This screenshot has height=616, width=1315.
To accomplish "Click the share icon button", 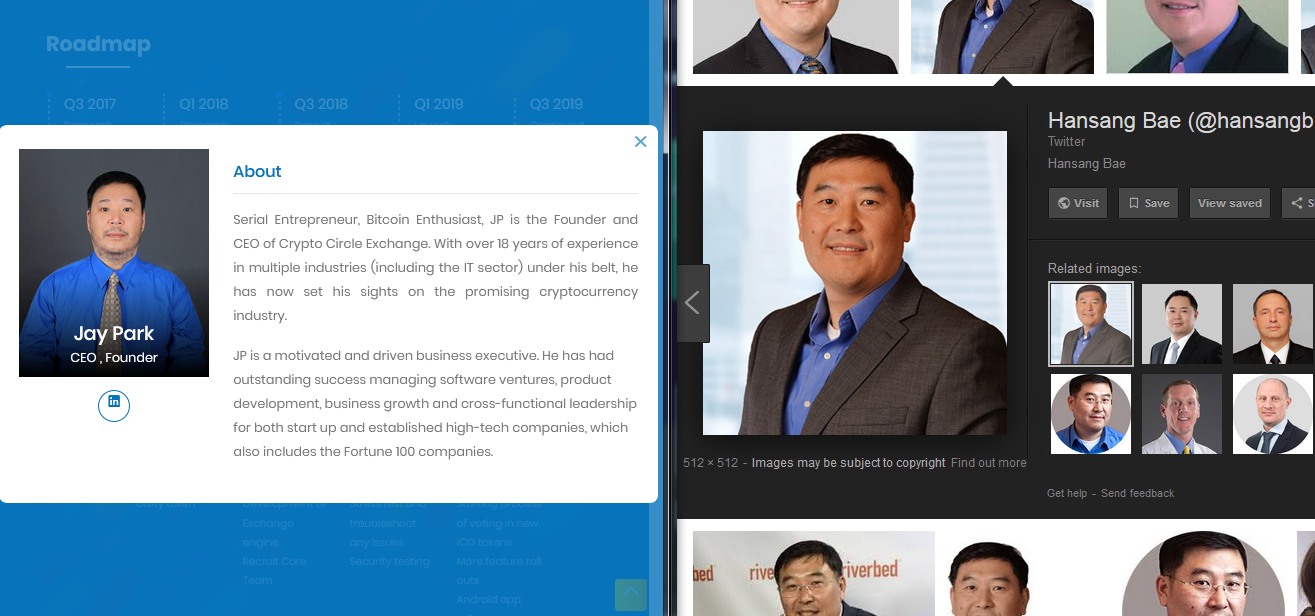I will coord(1298,203).
